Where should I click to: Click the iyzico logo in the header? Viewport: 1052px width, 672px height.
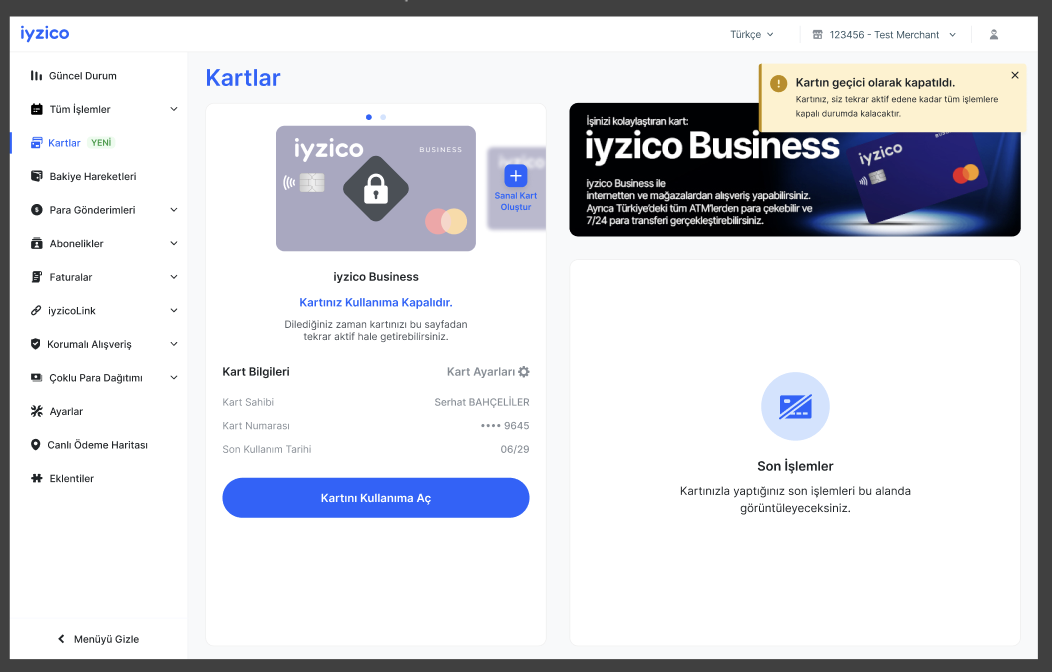point(44,34)
